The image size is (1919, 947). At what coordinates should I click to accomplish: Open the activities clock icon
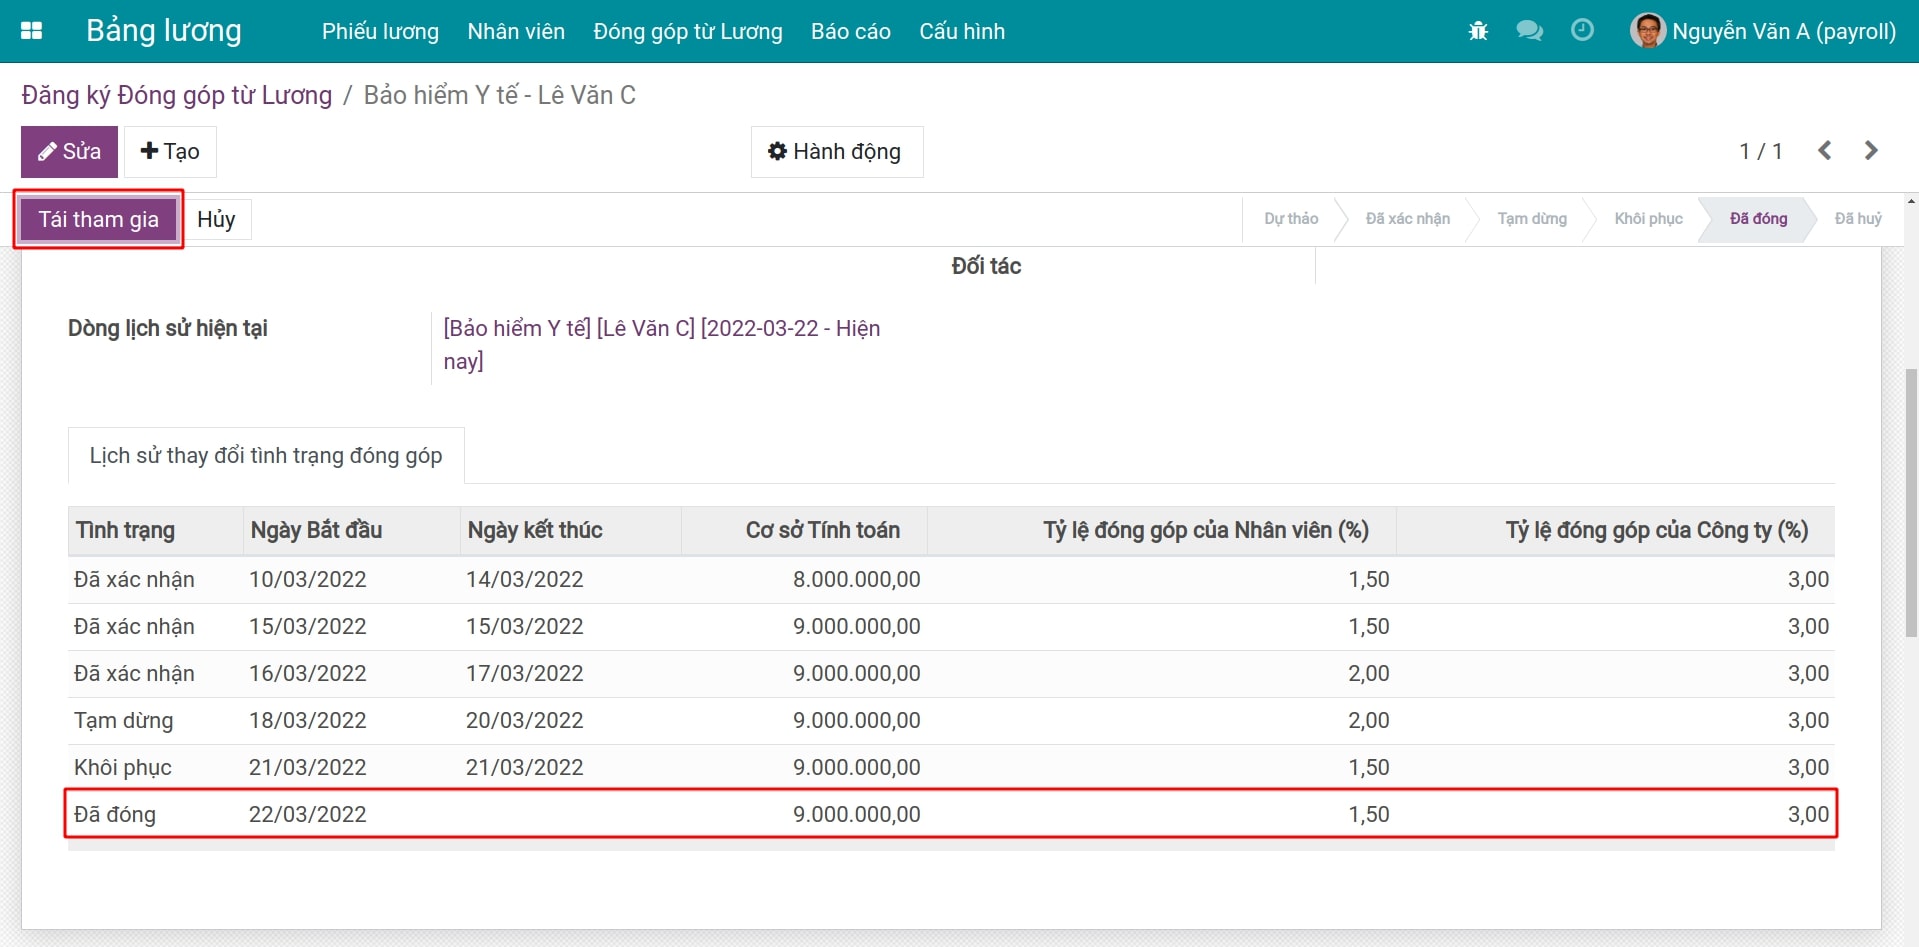(1582, 31)
